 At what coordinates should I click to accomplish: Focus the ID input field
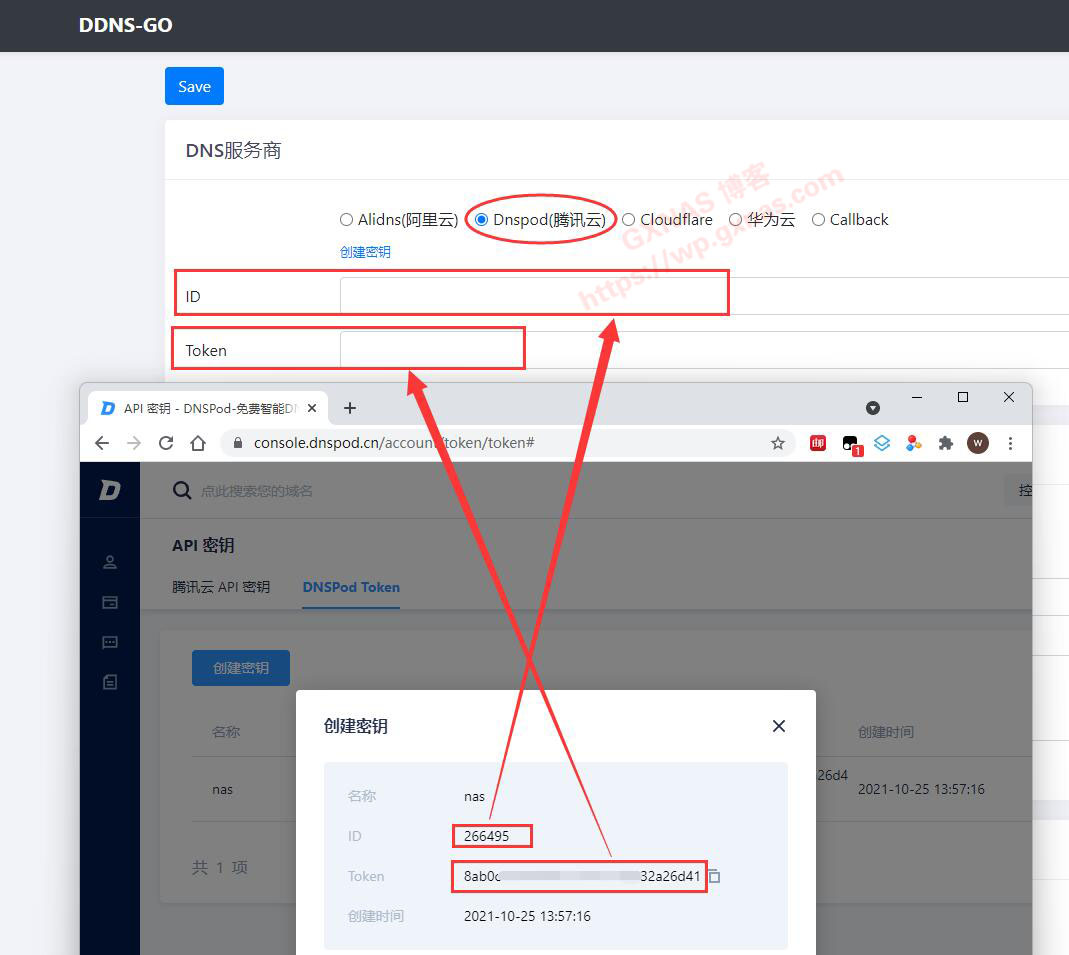704,296
